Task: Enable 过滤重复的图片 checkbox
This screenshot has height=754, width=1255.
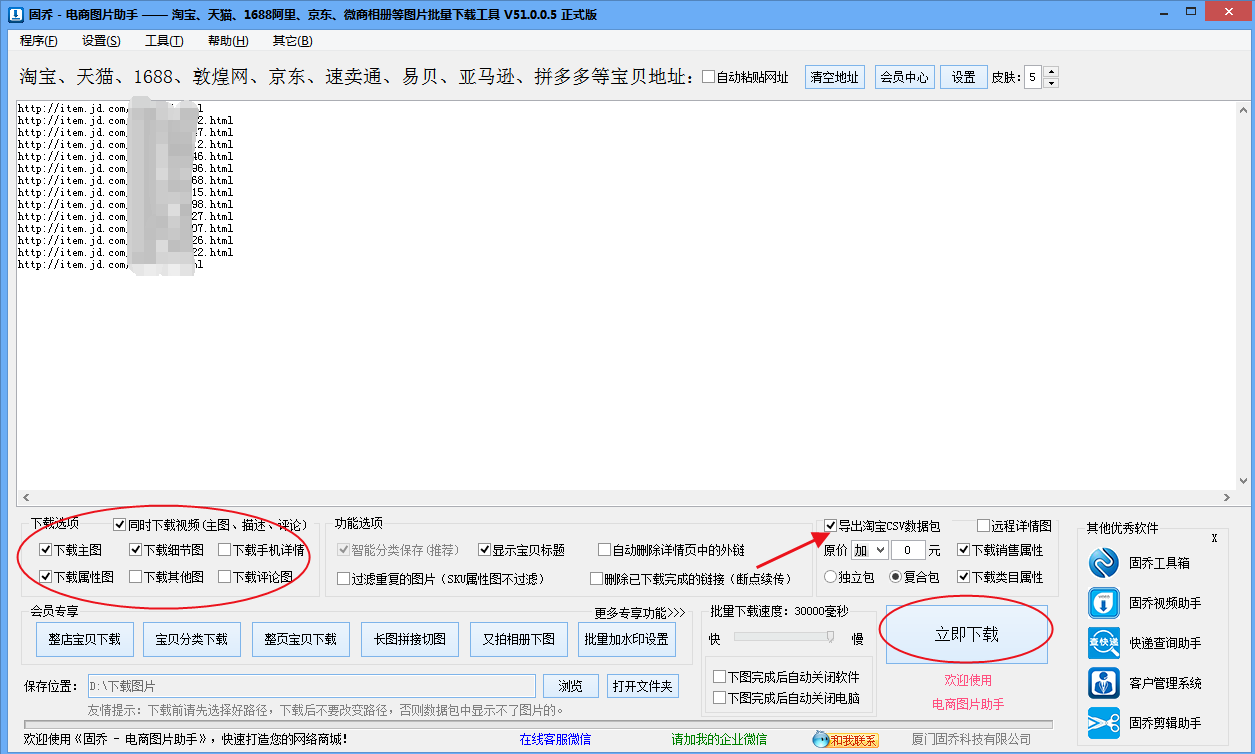Action: click(344, 579)
